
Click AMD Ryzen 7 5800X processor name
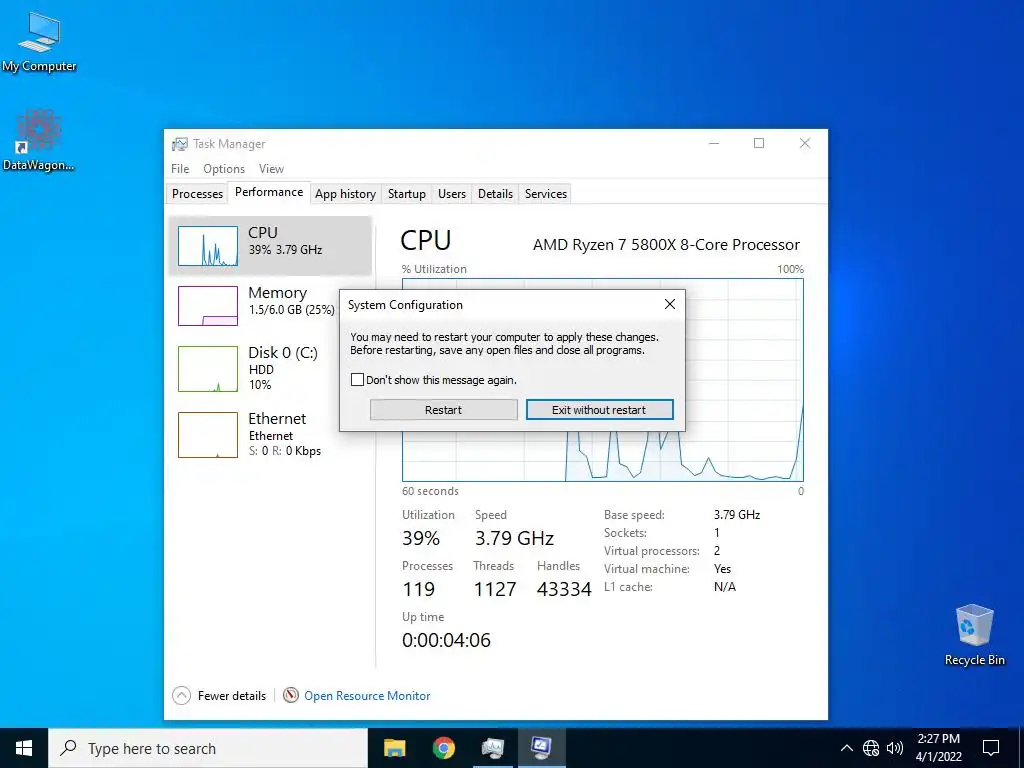click(666, 245)
